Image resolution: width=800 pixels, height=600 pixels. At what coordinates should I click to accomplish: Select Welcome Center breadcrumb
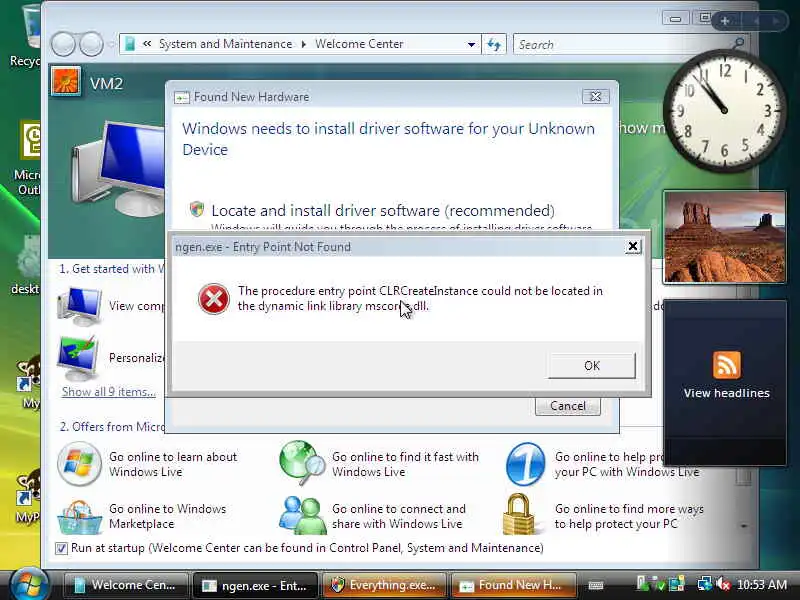coord(359,44)
